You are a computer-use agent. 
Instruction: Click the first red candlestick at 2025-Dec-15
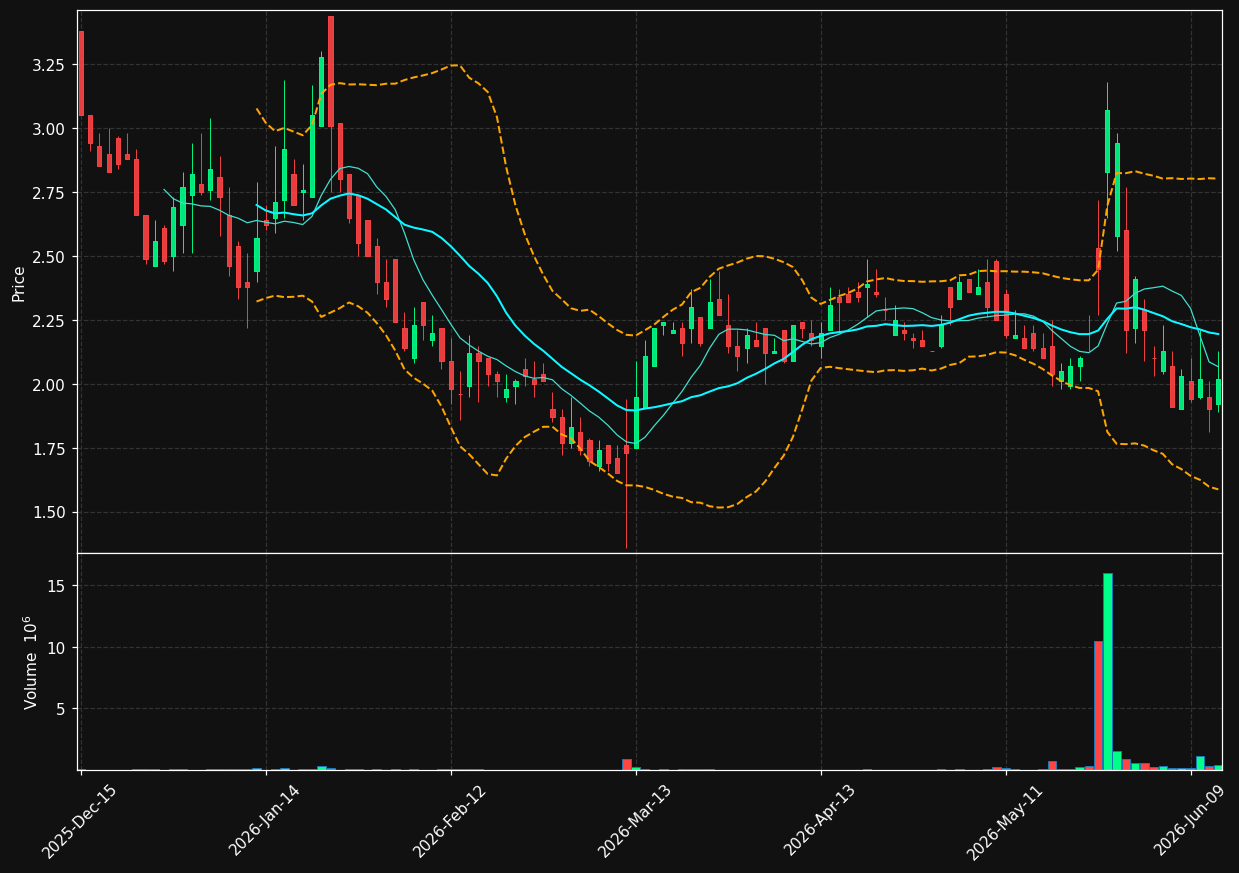(x=81, y=73)
